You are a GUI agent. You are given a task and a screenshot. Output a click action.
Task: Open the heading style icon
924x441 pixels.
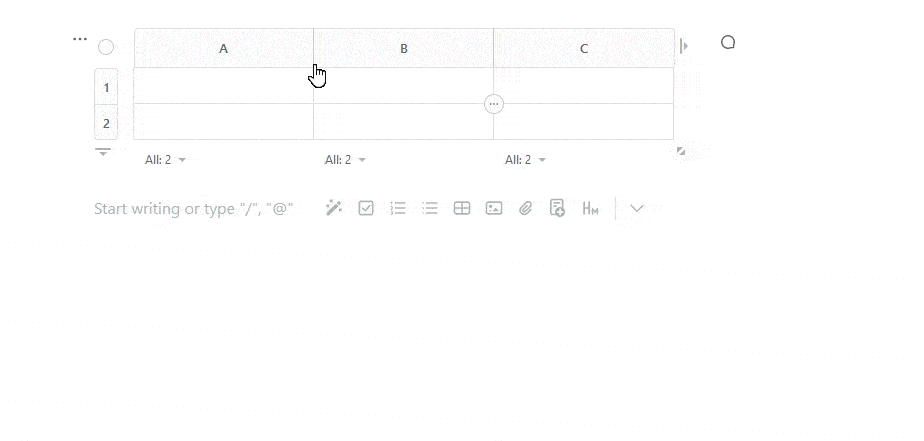pyautogui.click(x=590, y=208)
